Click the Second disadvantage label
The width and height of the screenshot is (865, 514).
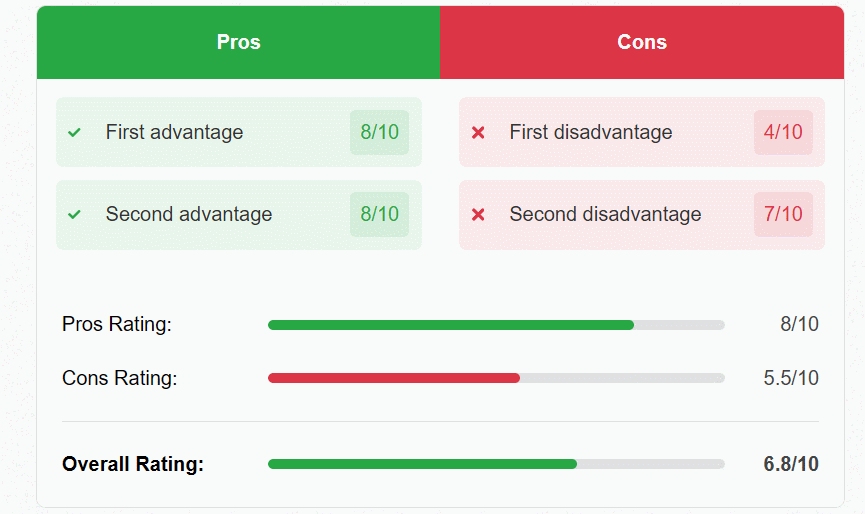tap(605, 214)
